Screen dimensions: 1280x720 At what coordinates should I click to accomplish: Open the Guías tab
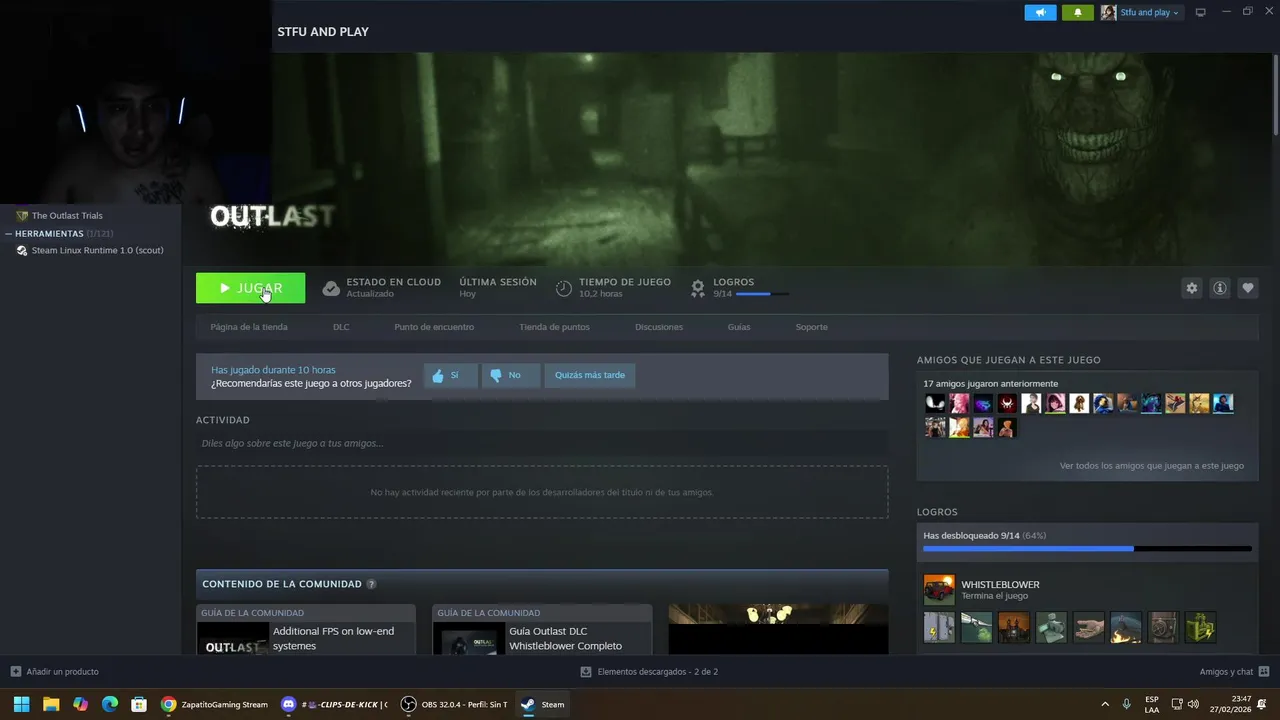click(x=739, y=327)
